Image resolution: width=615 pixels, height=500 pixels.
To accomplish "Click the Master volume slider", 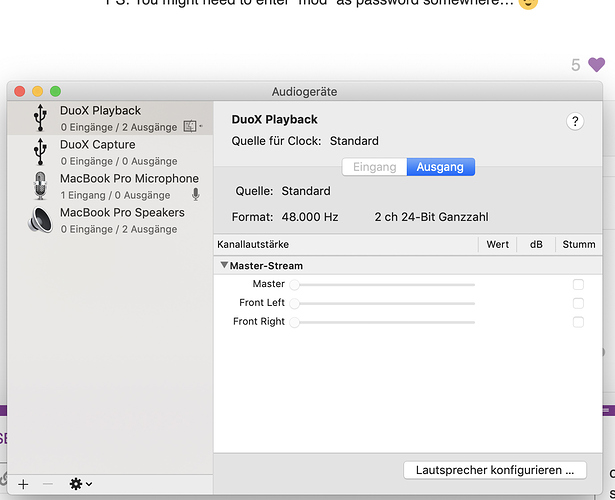I will 382,285.
